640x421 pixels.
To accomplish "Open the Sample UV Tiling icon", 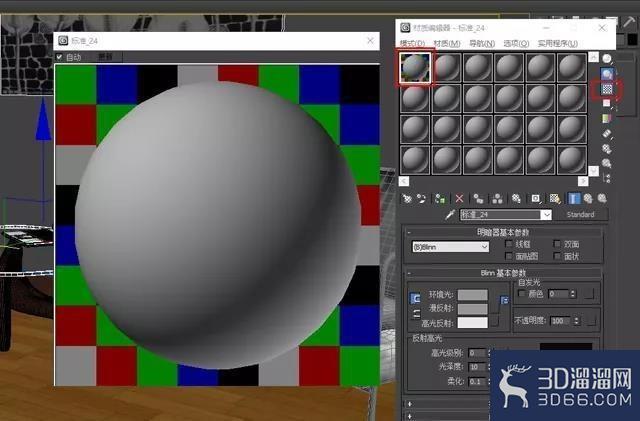I will click(x=607, y=103).
